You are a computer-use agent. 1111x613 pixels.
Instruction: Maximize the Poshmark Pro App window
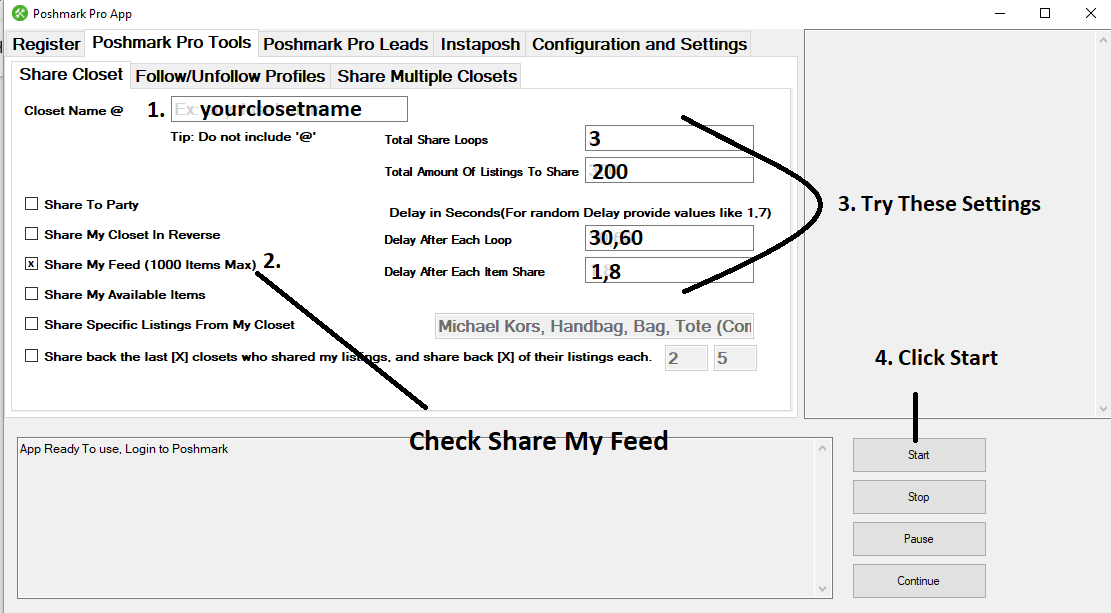coord(1044,13)
